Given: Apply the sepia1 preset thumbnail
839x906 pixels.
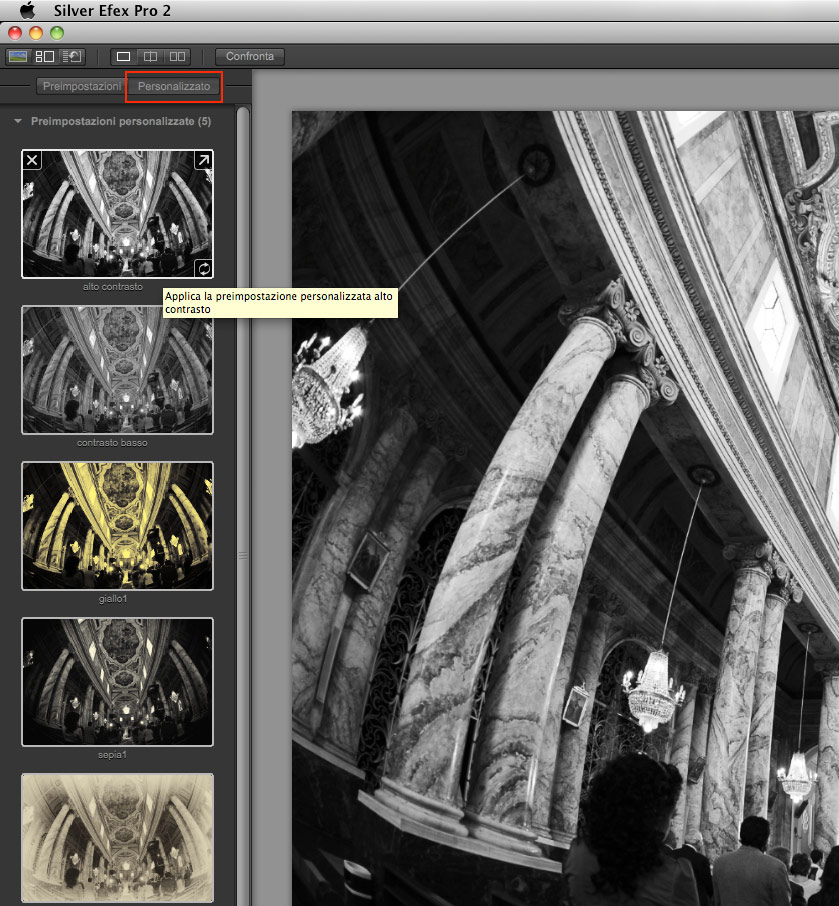Looking at the screenshot, I should pyautogui.click(x=117, y=682).
